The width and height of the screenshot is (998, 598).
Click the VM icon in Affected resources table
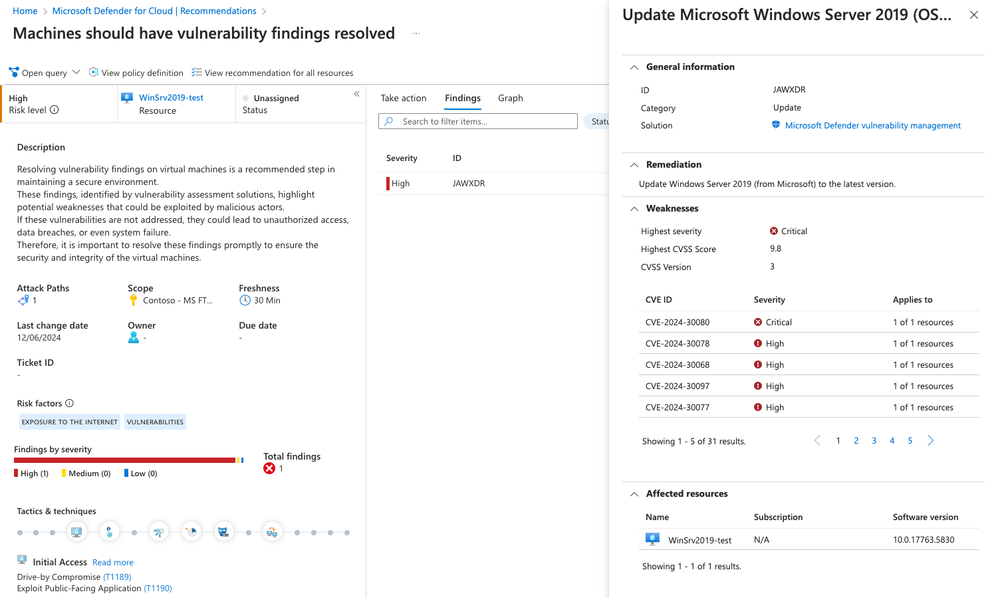[652, 539]
